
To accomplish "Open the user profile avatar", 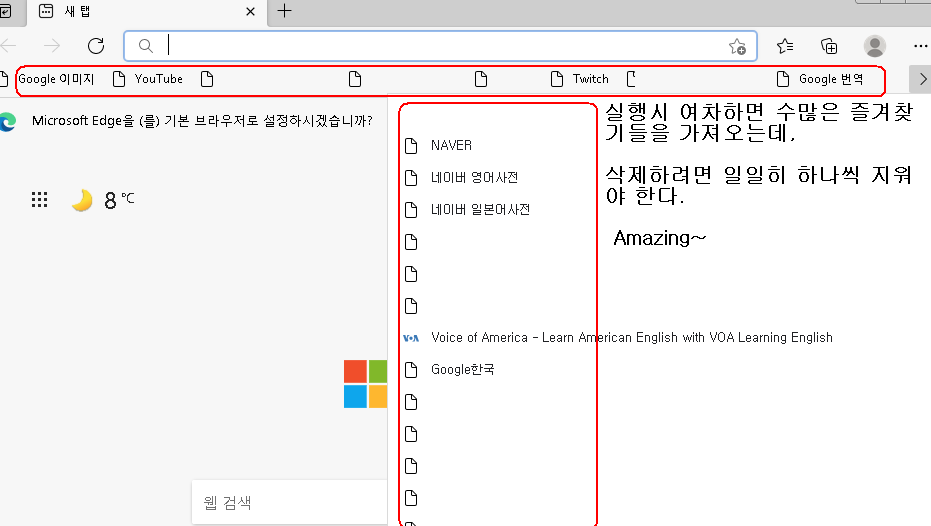I will [x=875, y=46].
